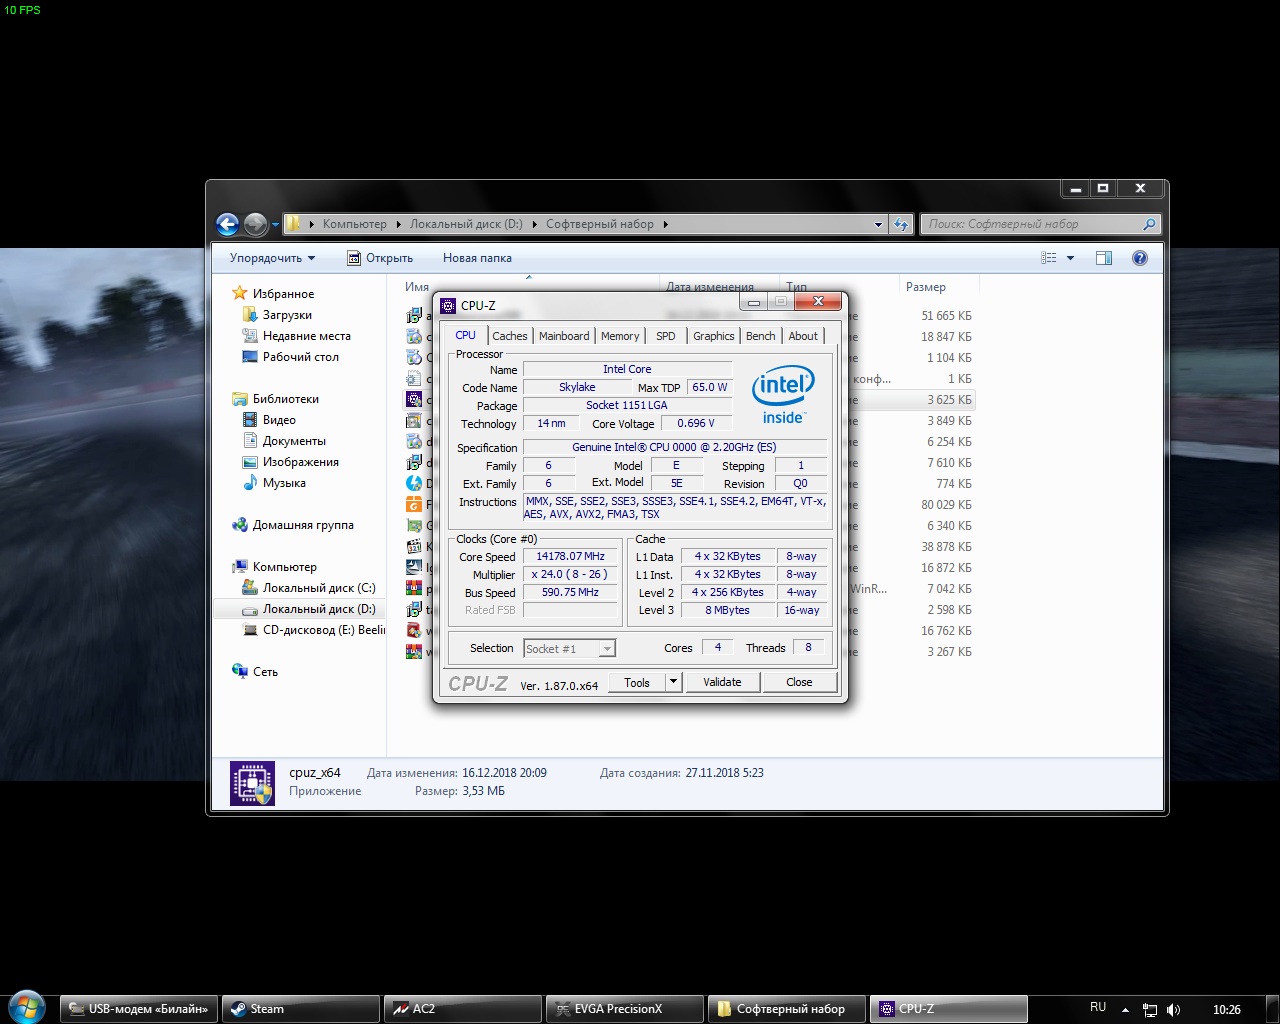Go forward in the Explorer window

[x=256, y=224]
